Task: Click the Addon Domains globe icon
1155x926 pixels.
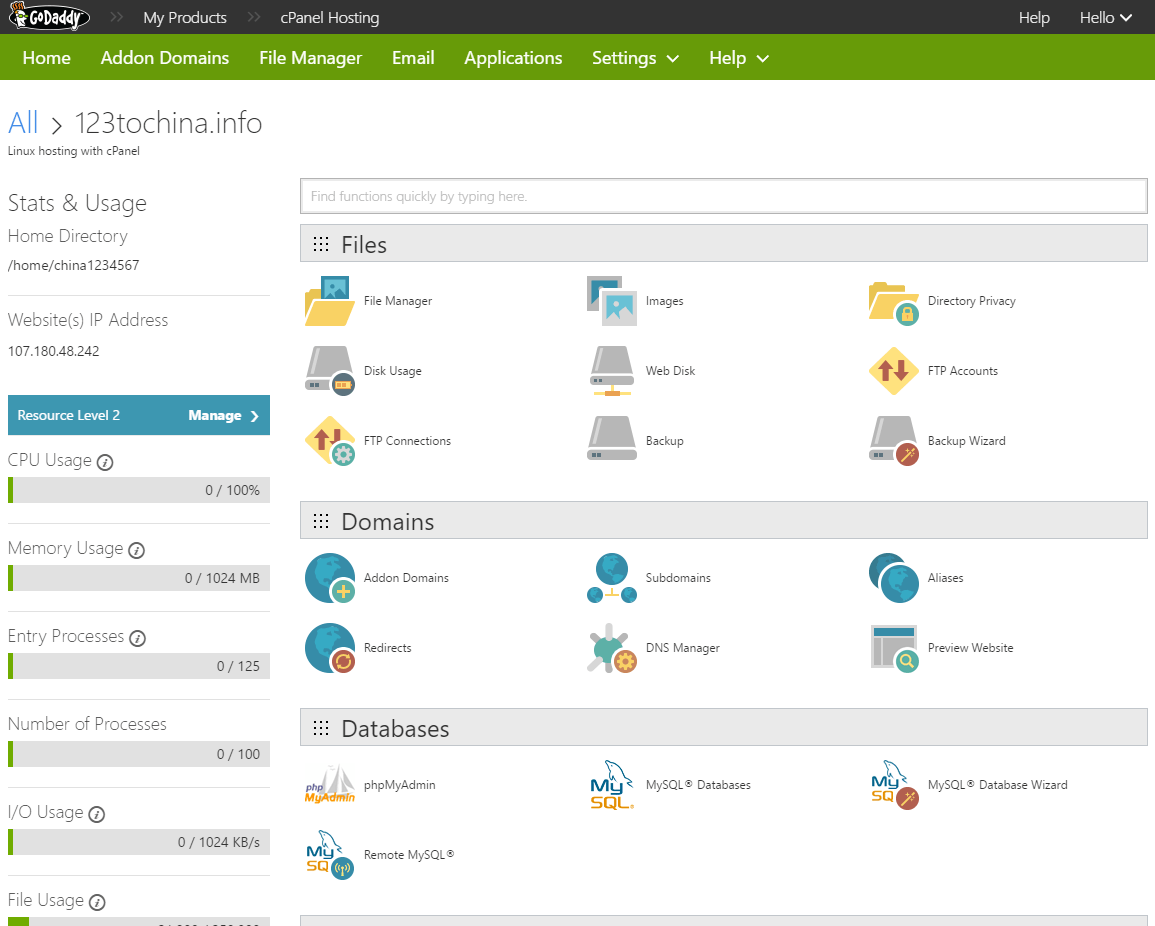Action: point(329,578)
